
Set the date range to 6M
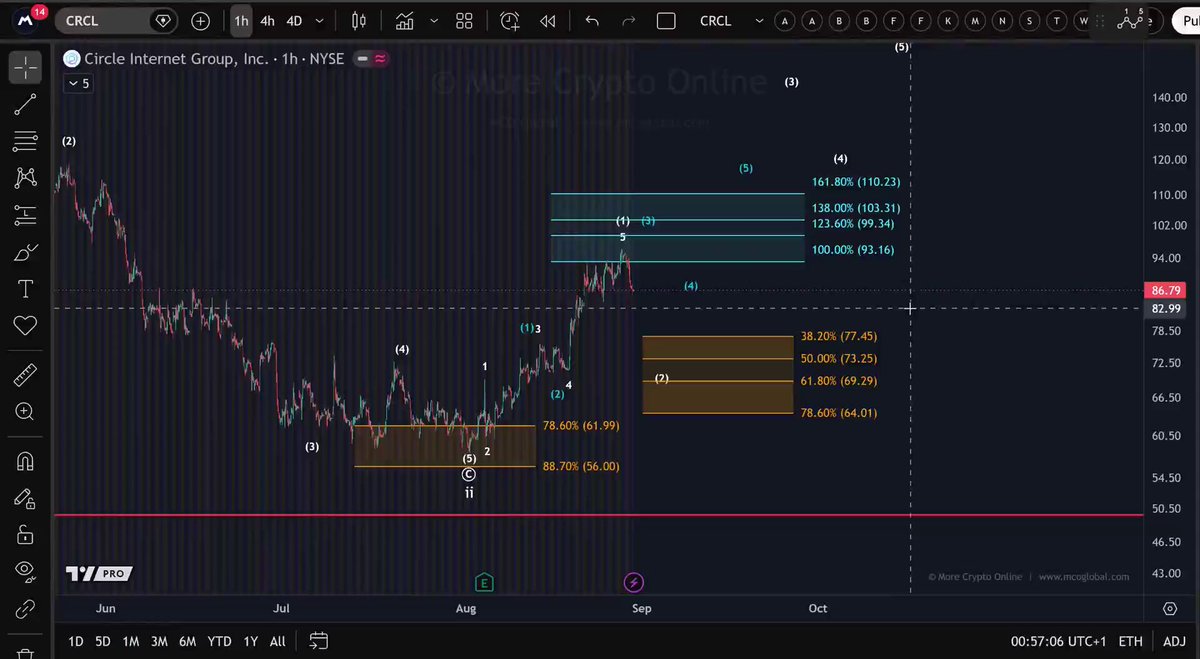pos(187,641)
